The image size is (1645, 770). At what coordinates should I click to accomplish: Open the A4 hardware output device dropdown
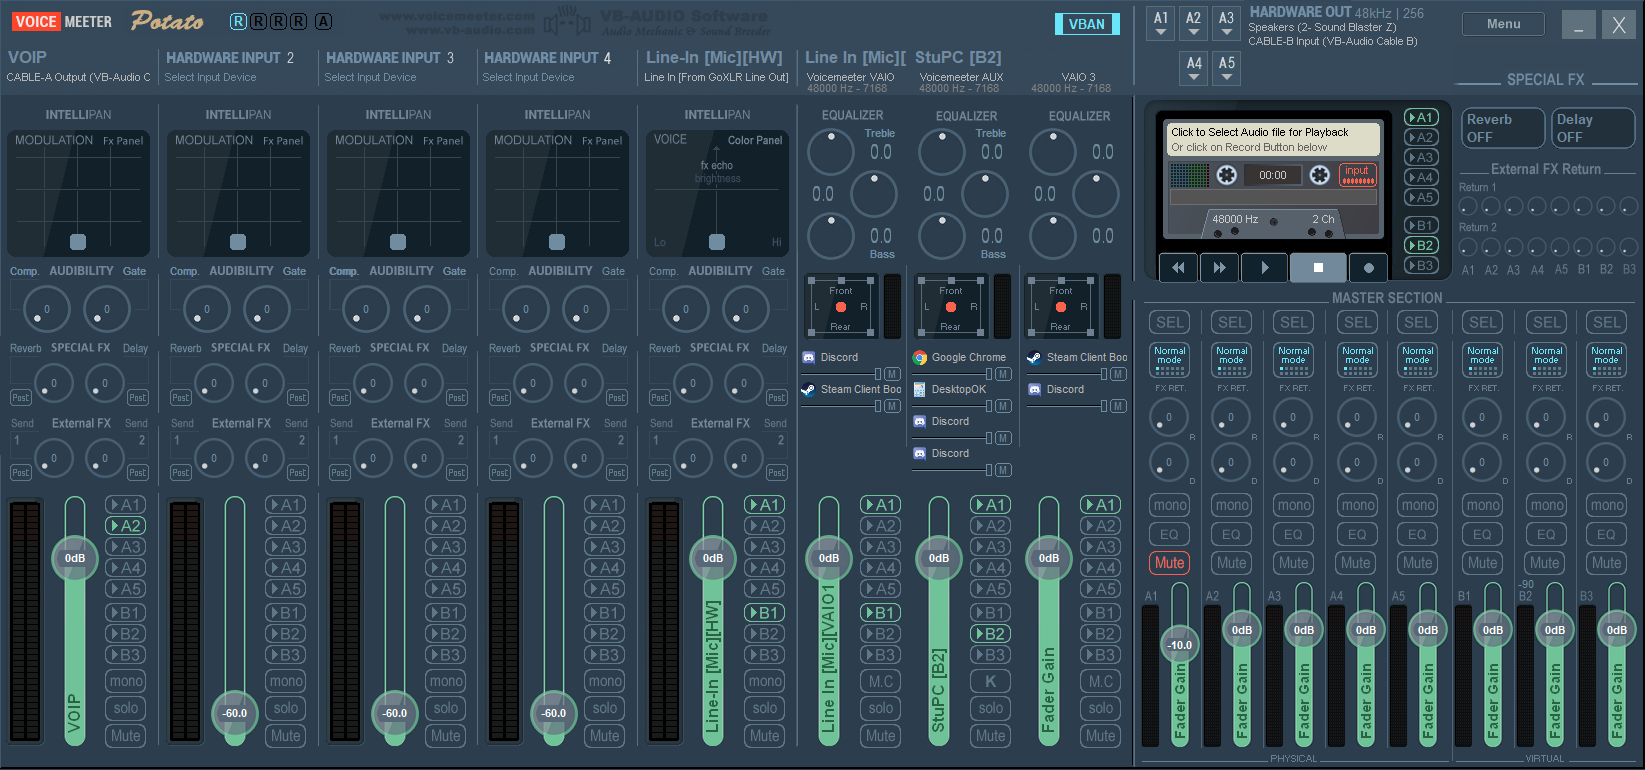[1194, 68]
